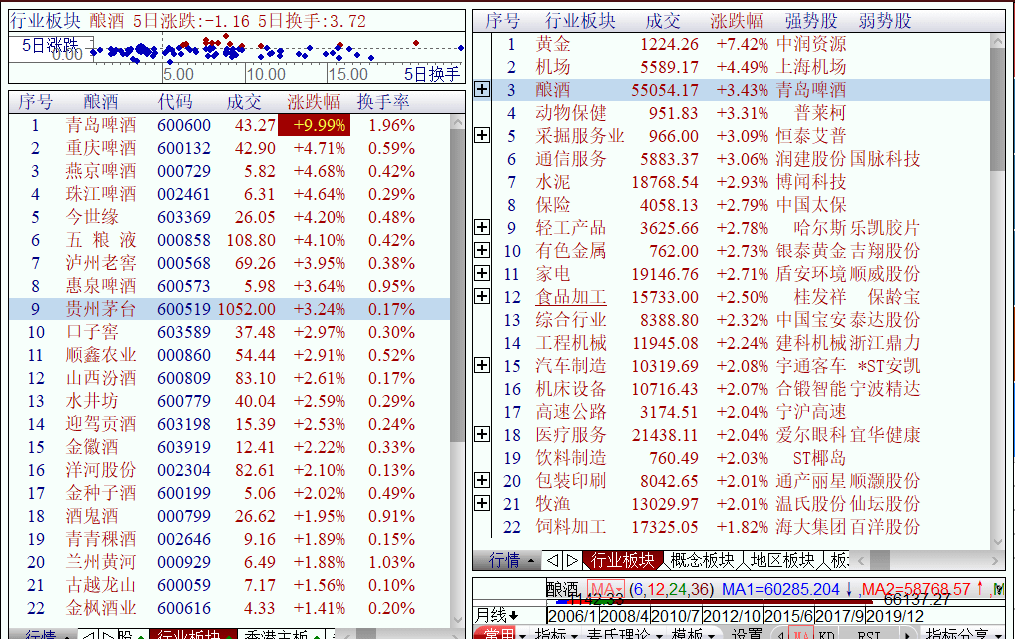Select the 洋河股份 stock row
The image size is (1015, 639).
click(229, 470)
